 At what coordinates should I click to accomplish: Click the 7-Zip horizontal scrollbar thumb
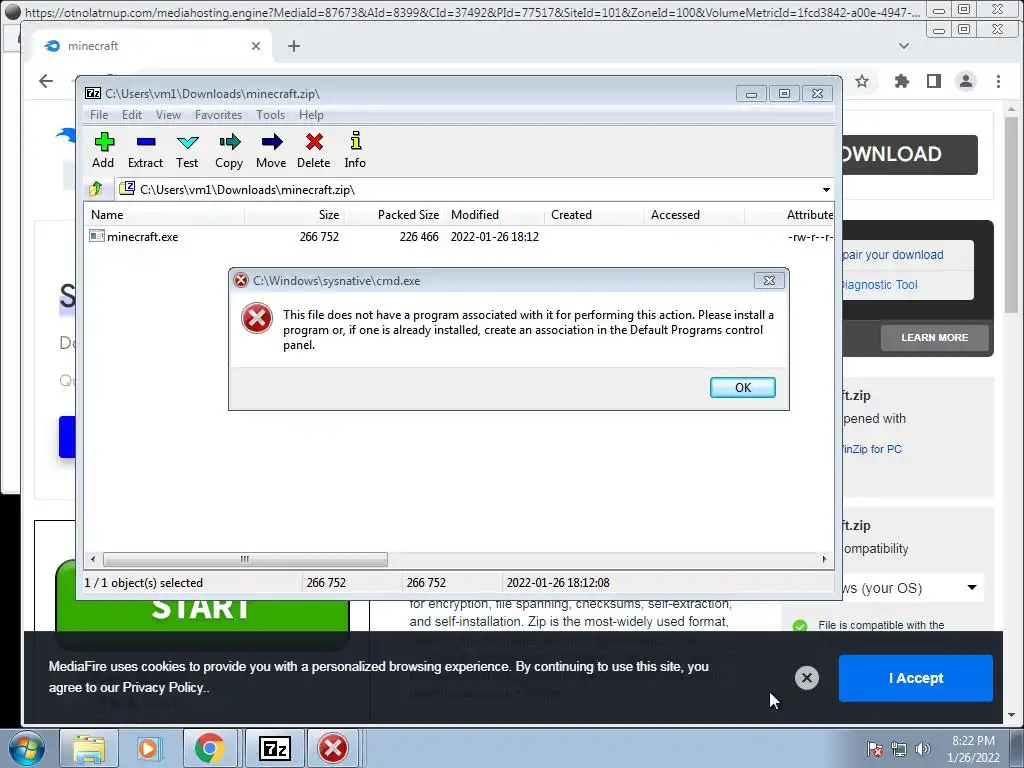tap(245, 559)
